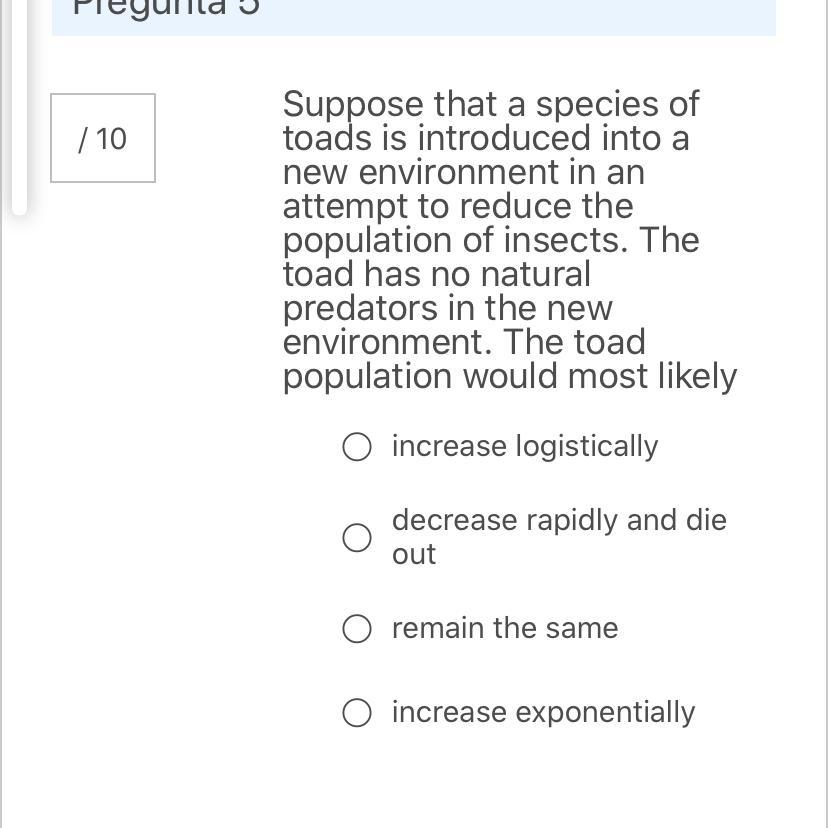The height and width of the screenshot is (828, 828).
Task: Click the 'decrease rapidly and die' label text
Action: 559,520
